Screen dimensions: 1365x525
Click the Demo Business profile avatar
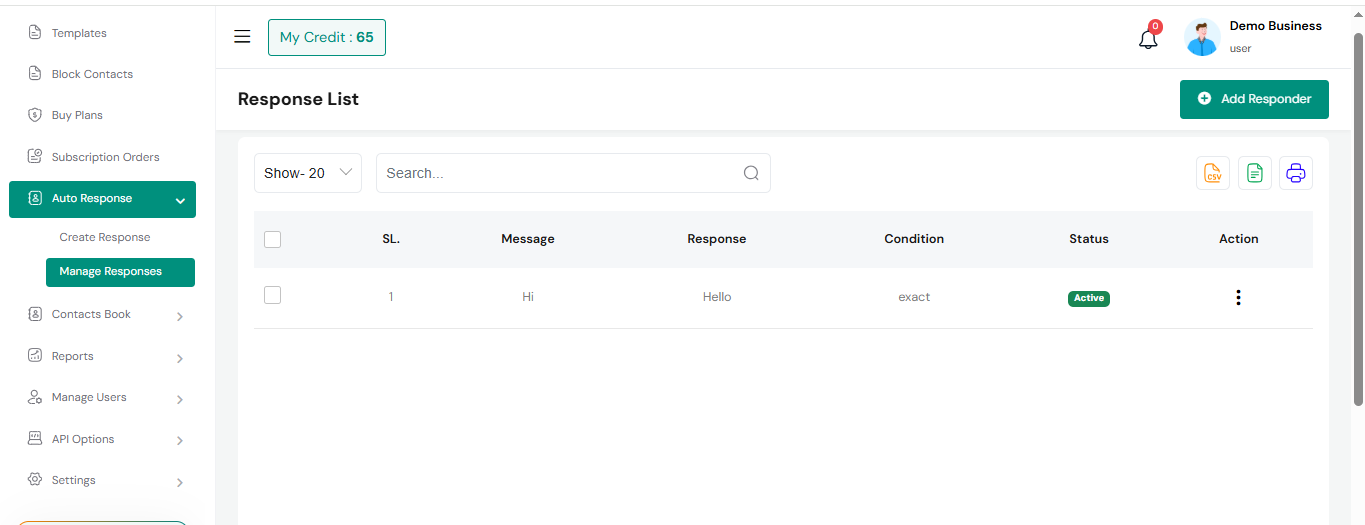click(1202, 38)
